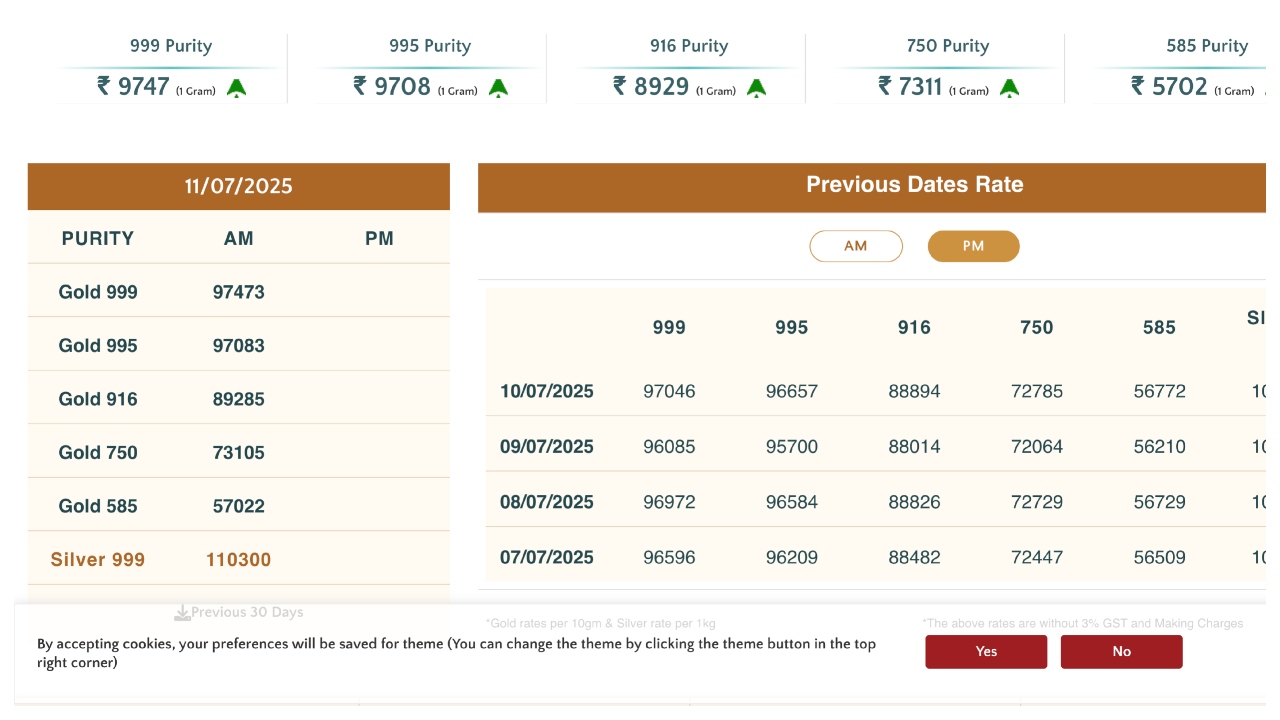
Task: Select the PM rates toggle
Action: [973, 246]
